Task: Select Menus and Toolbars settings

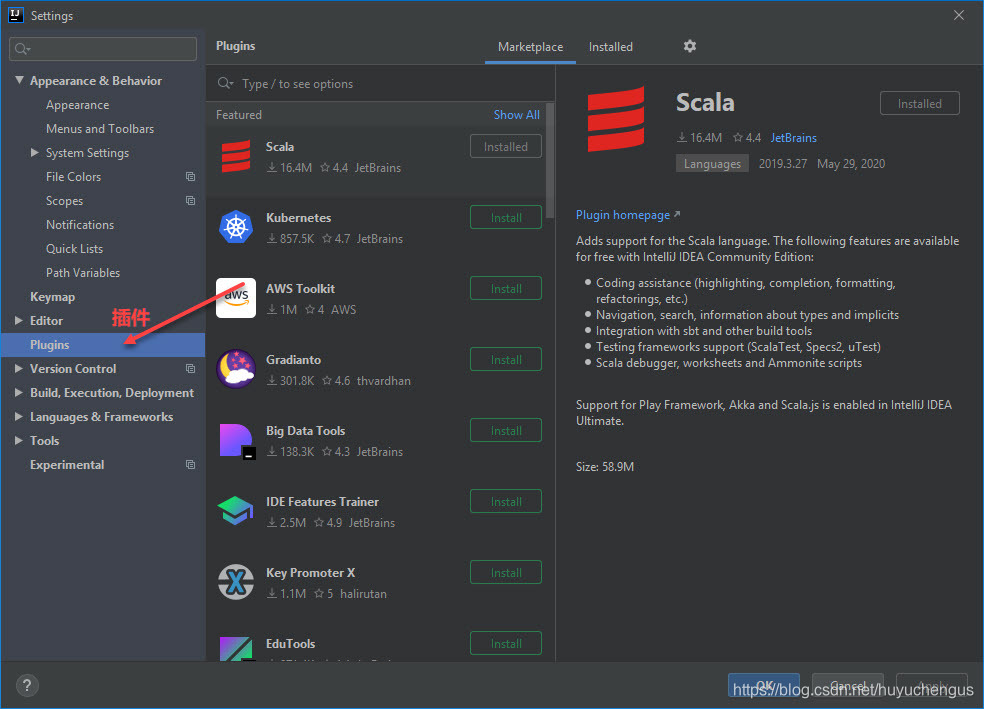Action: tap(100, 129)
